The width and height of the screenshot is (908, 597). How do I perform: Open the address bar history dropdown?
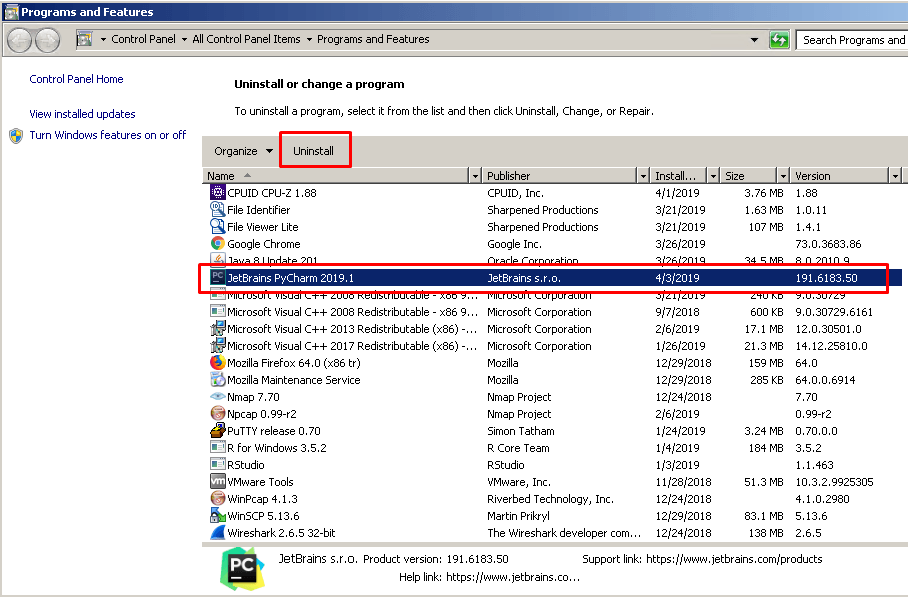(754, 40)
